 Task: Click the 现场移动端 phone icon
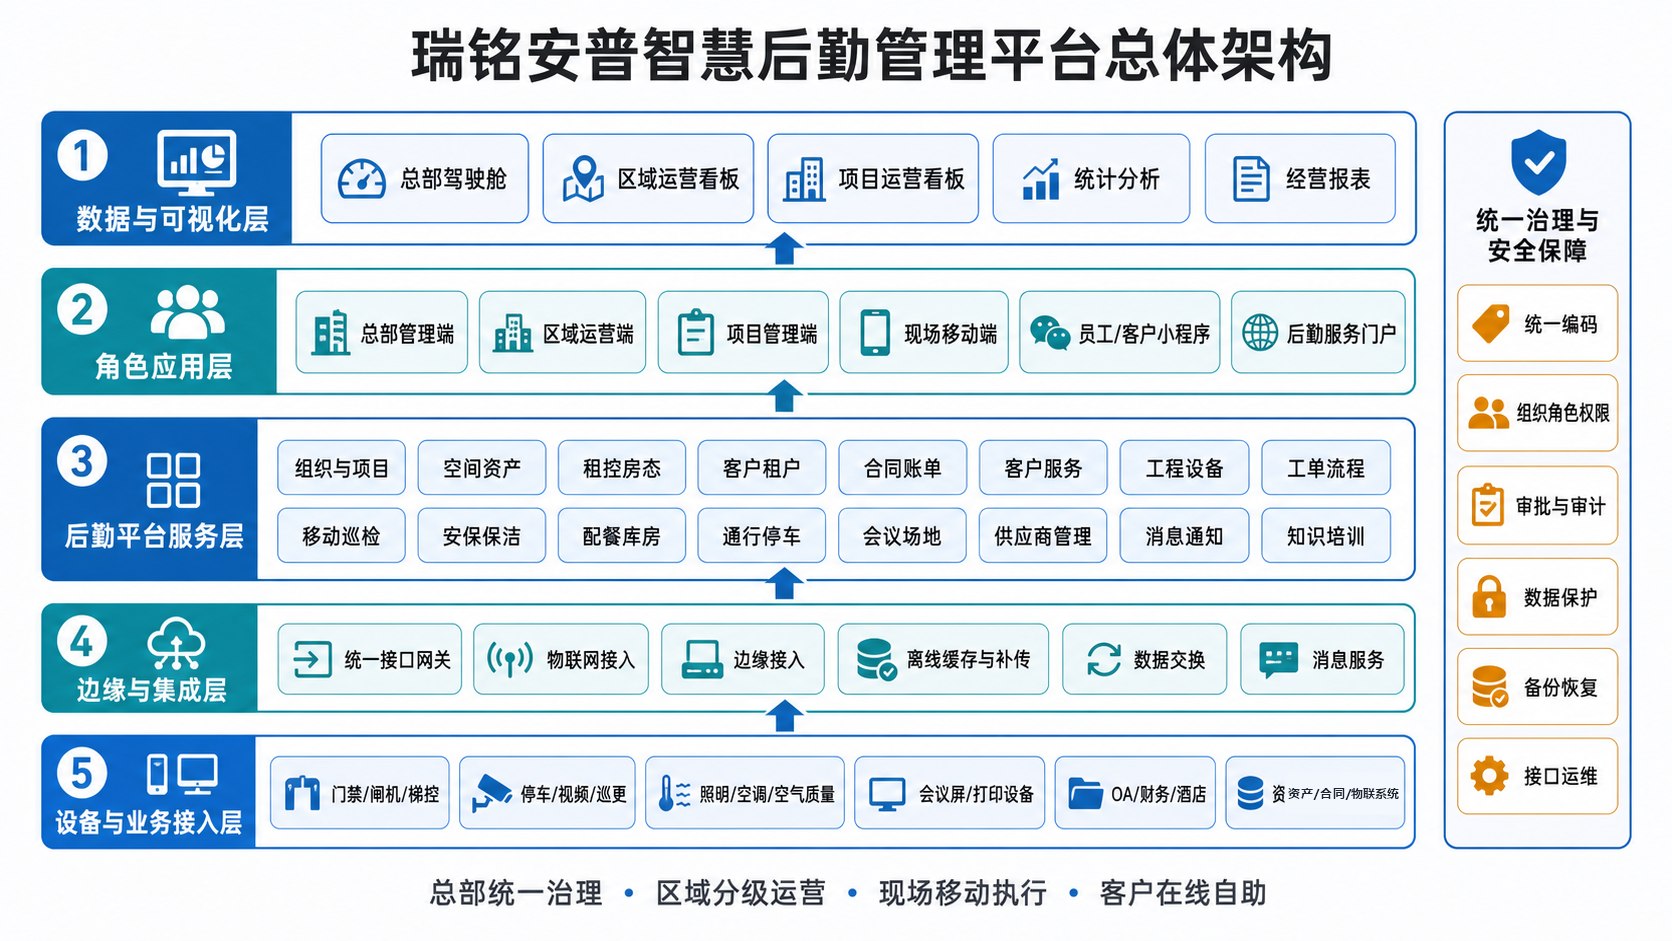point(875,332)
